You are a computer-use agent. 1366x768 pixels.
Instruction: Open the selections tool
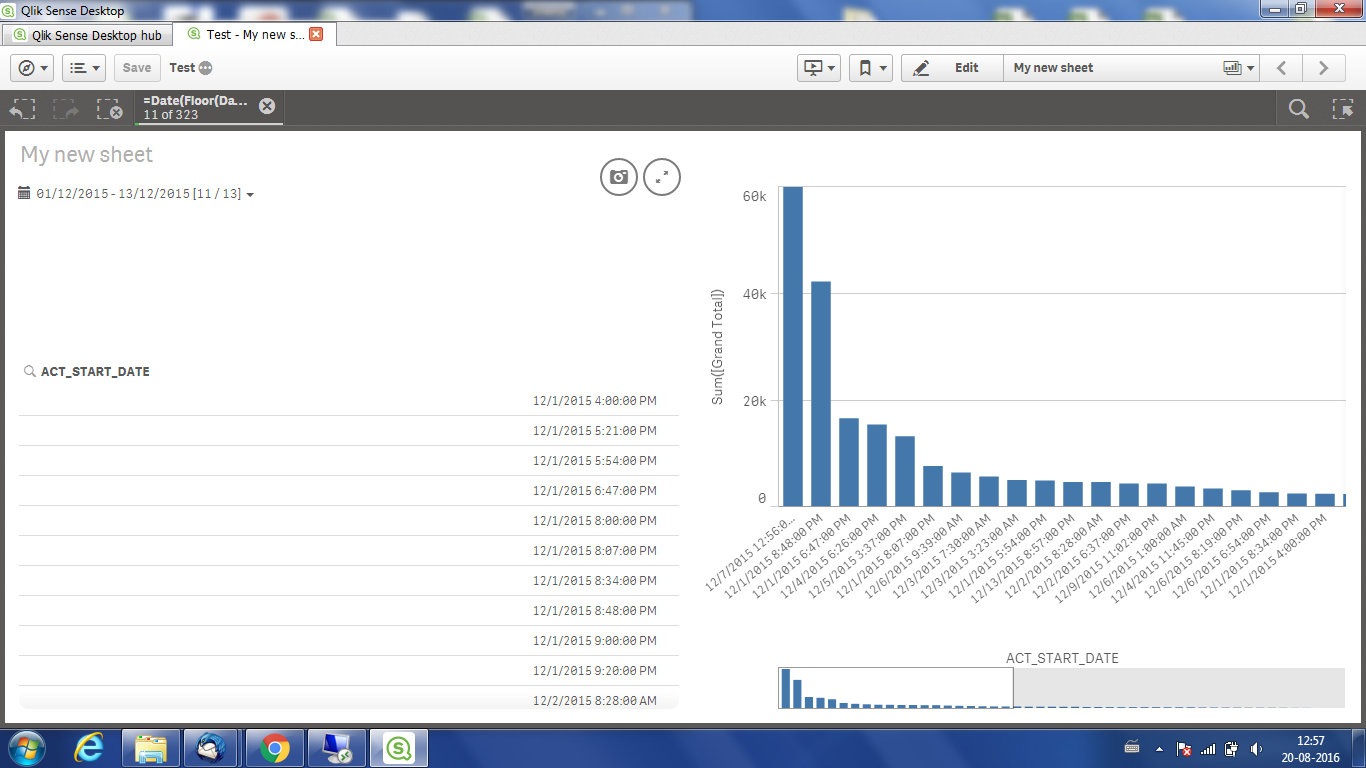pos(1343,109)
